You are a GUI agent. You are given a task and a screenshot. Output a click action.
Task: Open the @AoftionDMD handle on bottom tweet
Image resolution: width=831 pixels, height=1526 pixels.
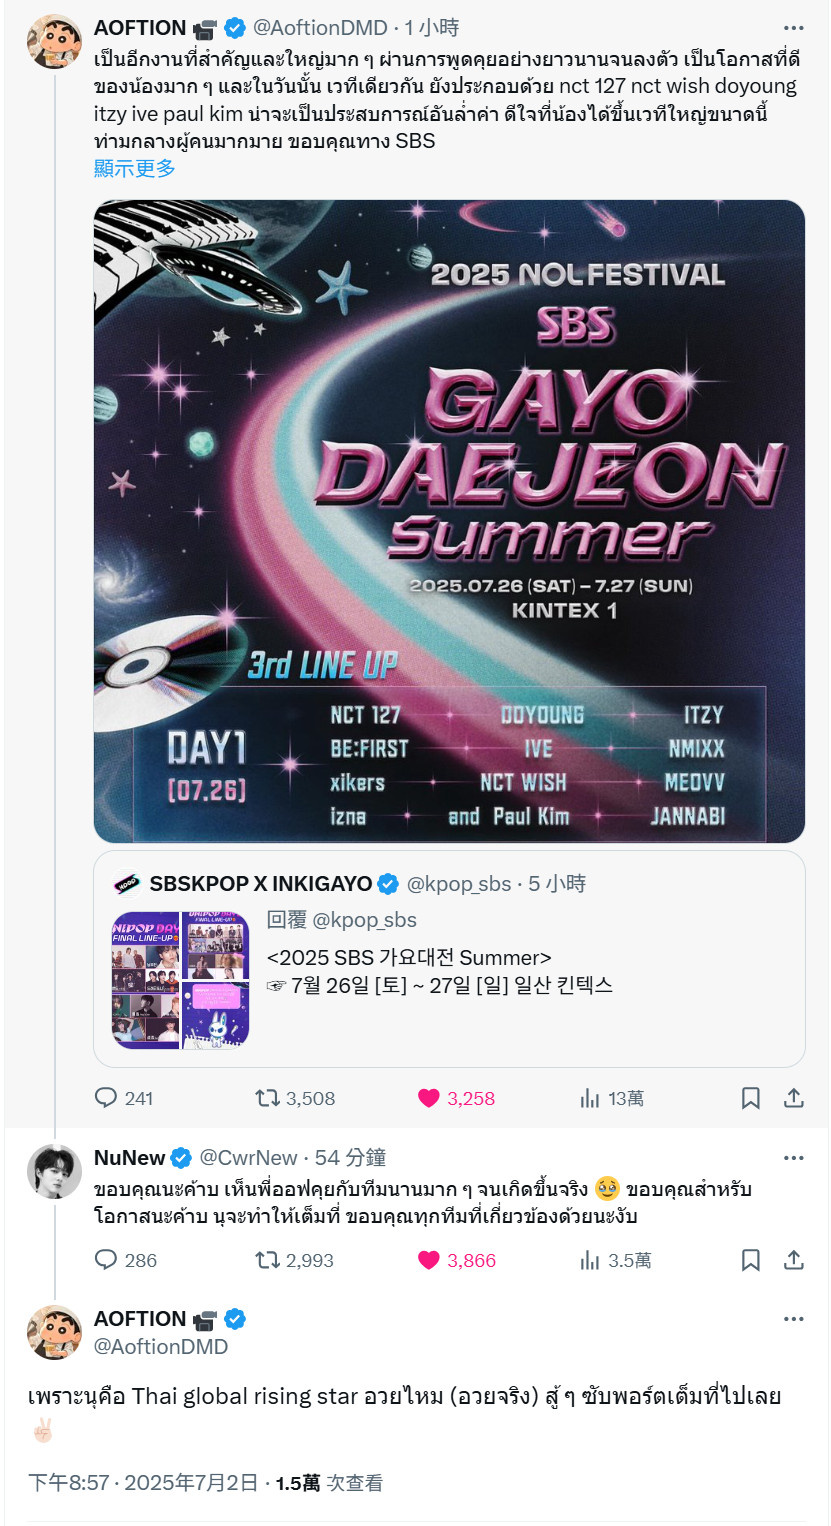pyautogui.click(x=161, y=1347)
